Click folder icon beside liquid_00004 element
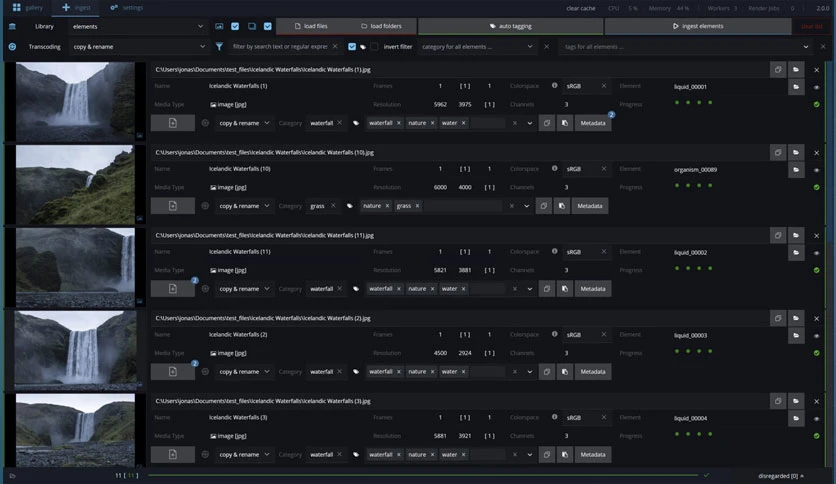Image resolution: width=836 pixels, height=484 pixels. [x=796, y=418]
